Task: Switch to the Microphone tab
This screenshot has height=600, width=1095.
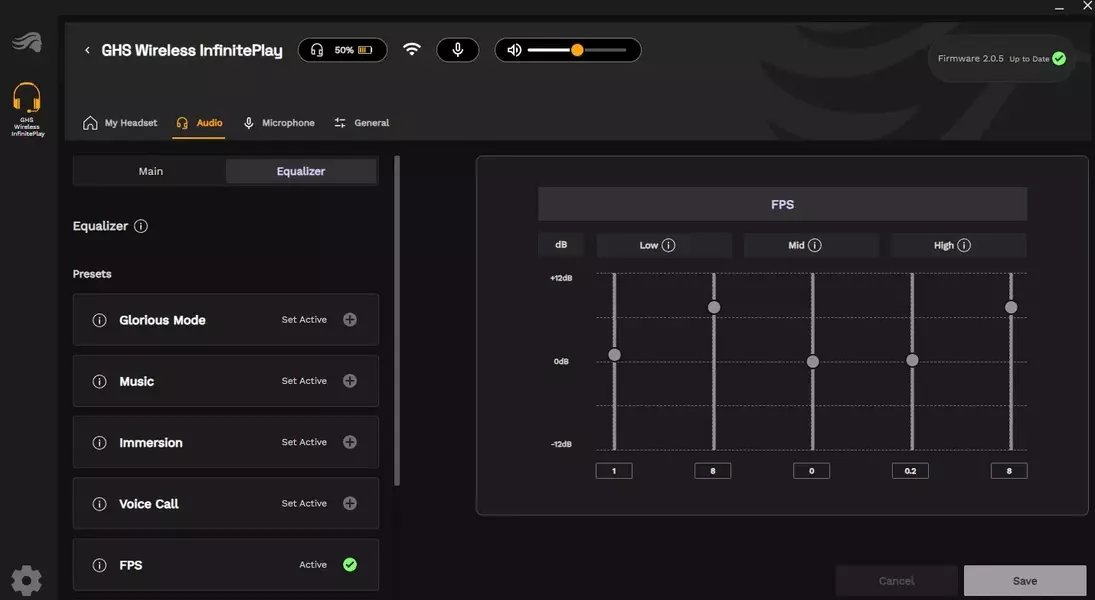Action: tap(279, 123)
